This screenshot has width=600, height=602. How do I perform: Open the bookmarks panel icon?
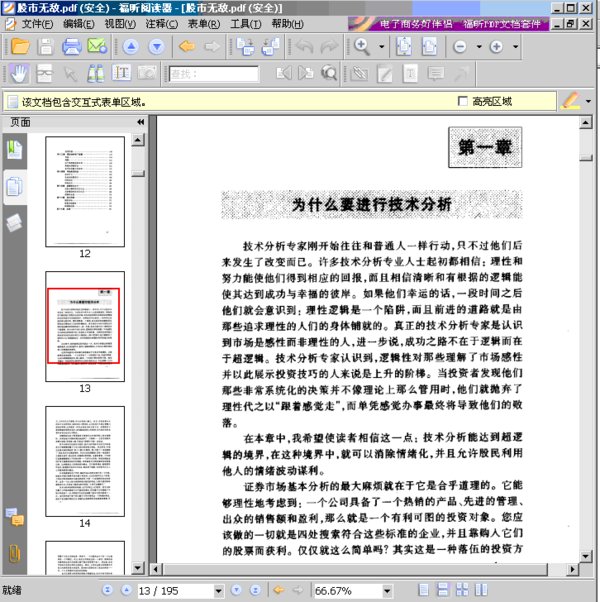[x=15, y=150]
